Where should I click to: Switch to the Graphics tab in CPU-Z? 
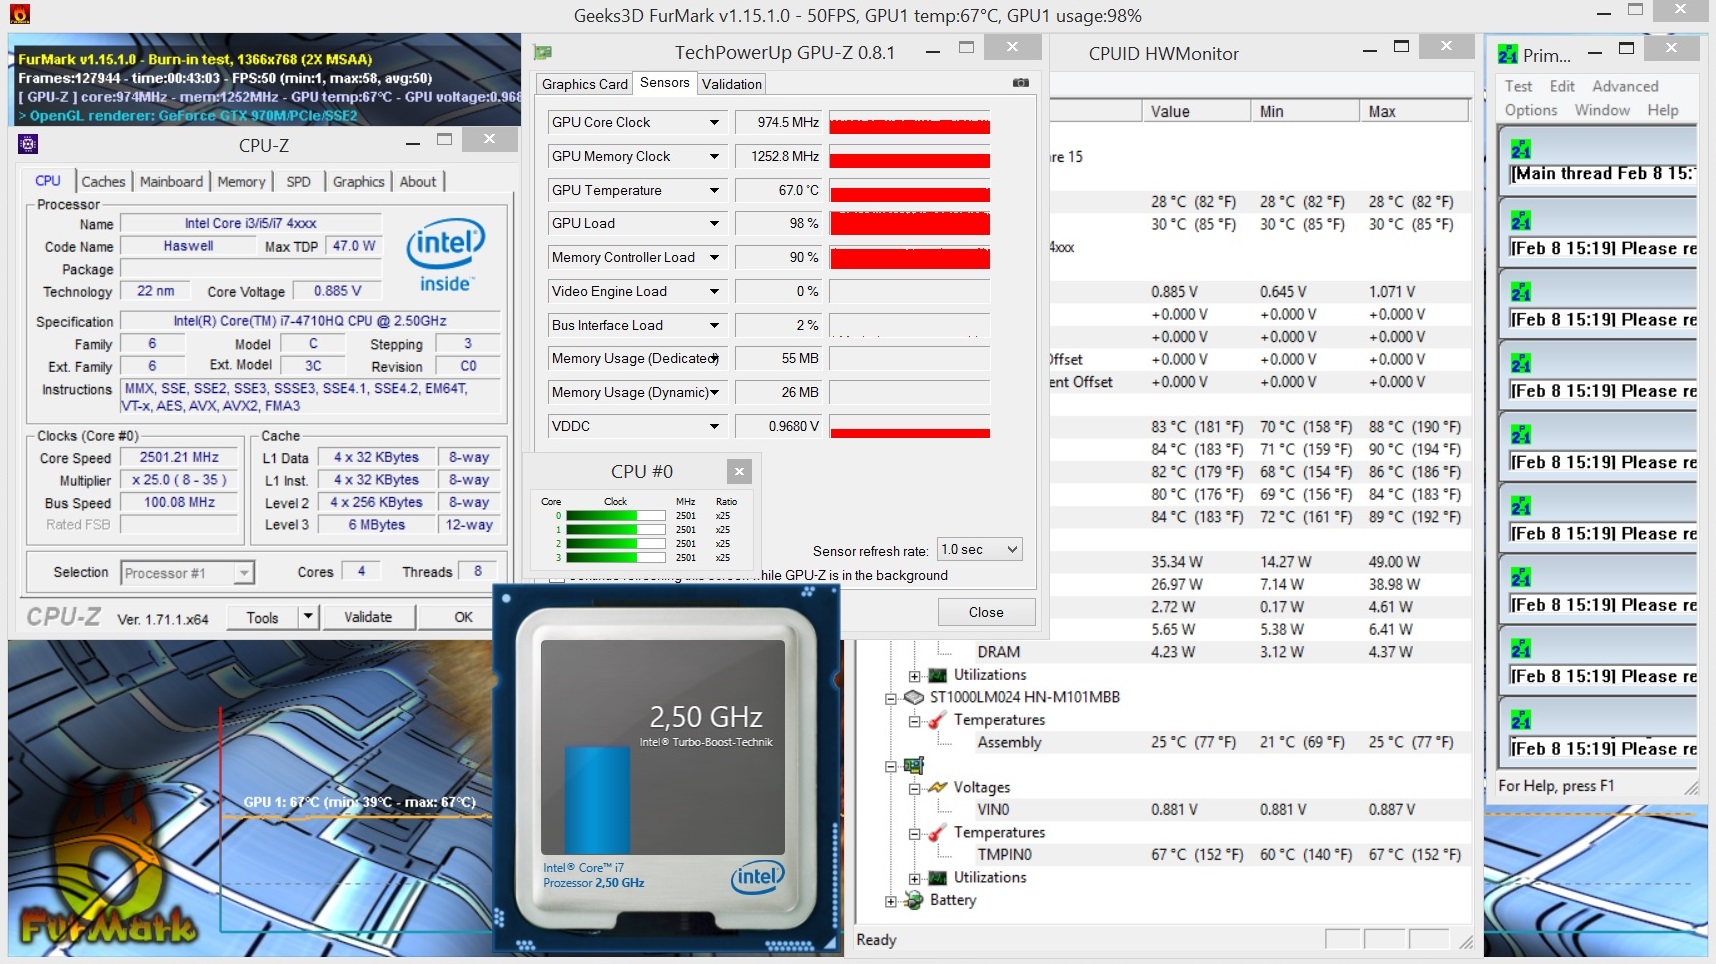[358, 181]
